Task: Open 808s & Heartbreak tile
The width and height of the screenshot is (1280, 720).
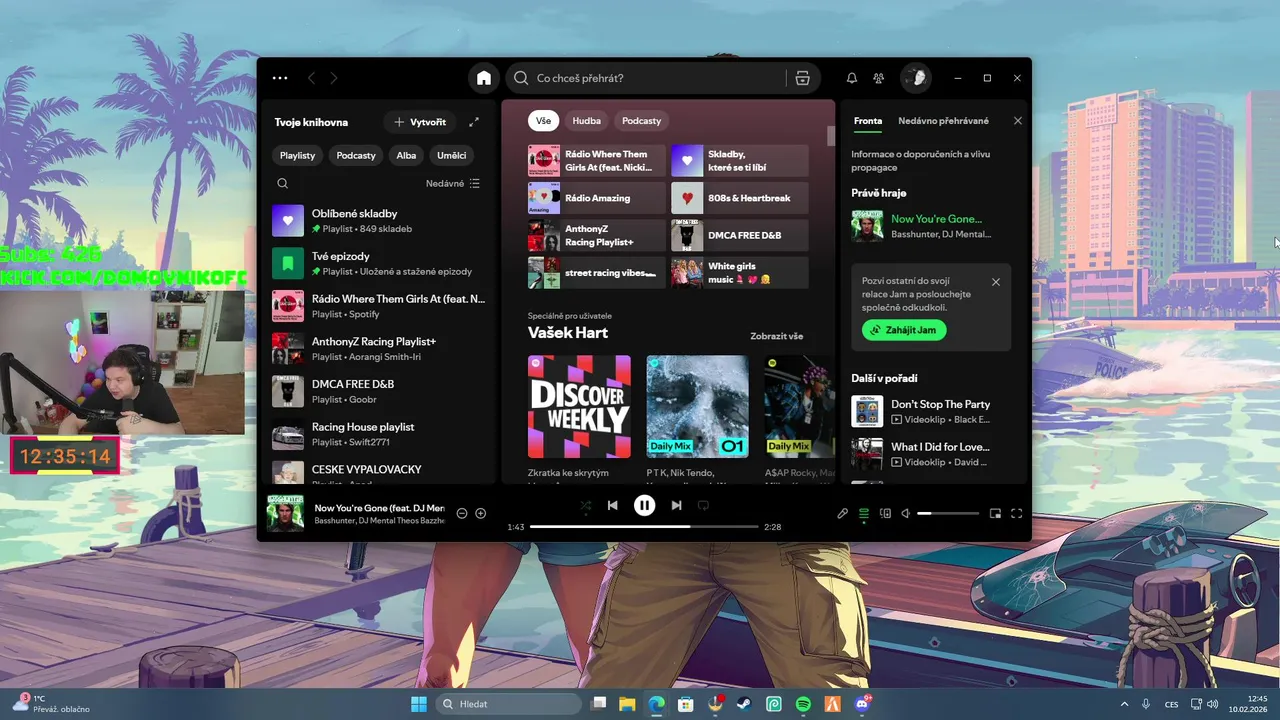Action: (740, 198)
